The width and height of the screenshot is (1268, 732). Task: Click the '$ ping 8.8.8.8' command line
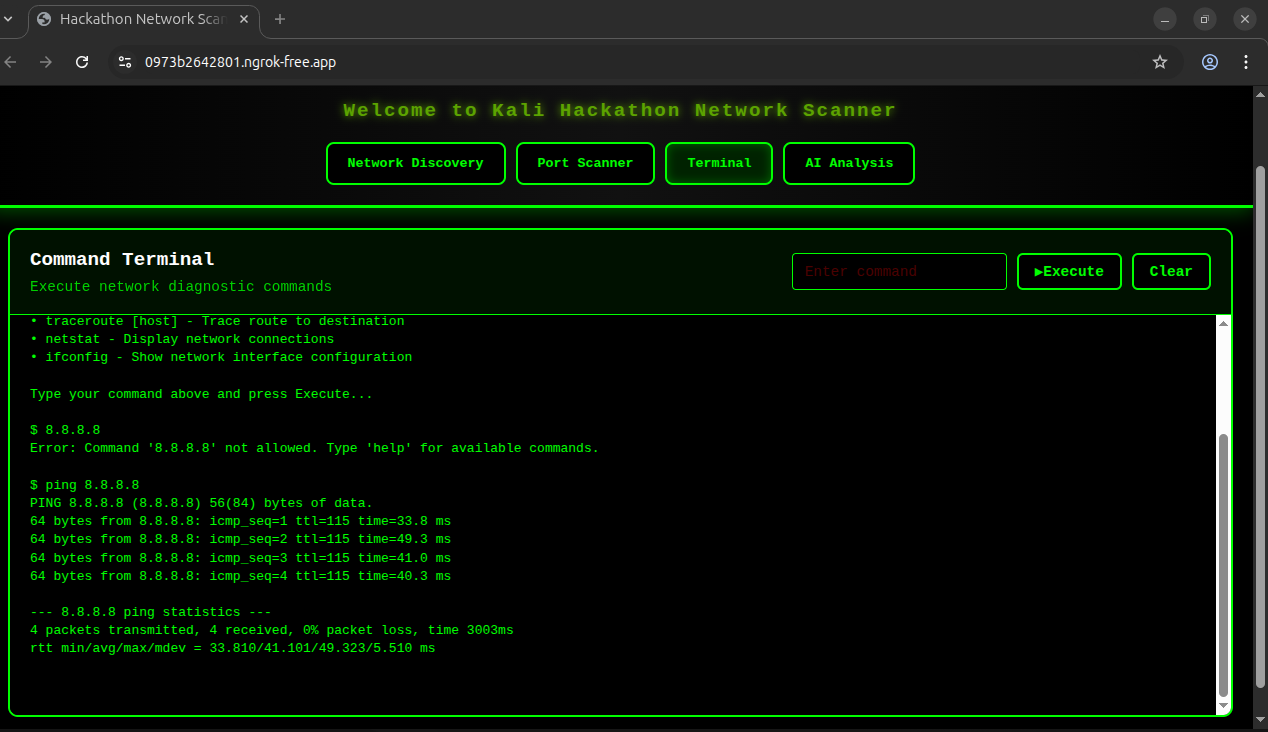pos(85,485)
